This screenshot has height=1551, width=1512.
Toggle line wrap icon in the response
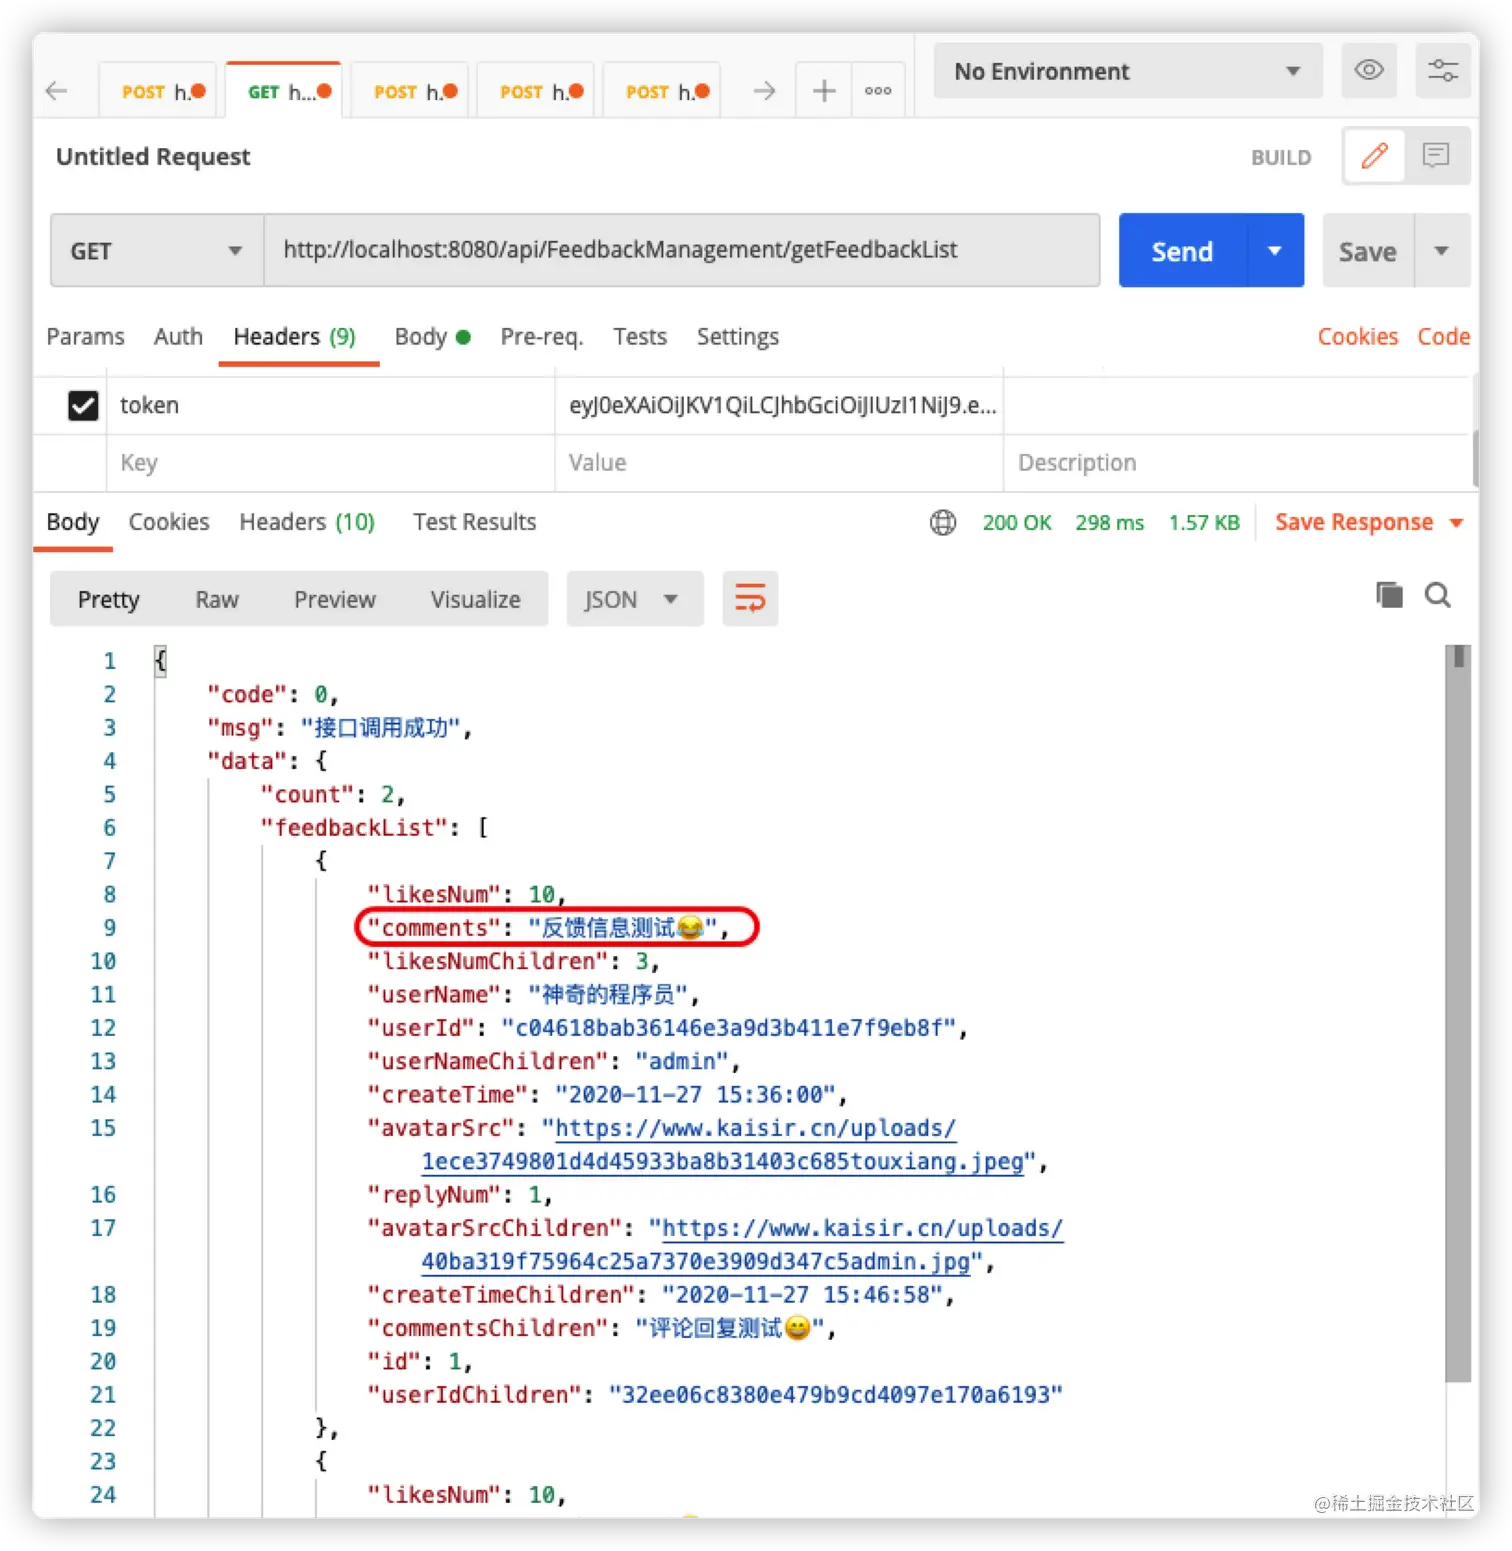750,599
